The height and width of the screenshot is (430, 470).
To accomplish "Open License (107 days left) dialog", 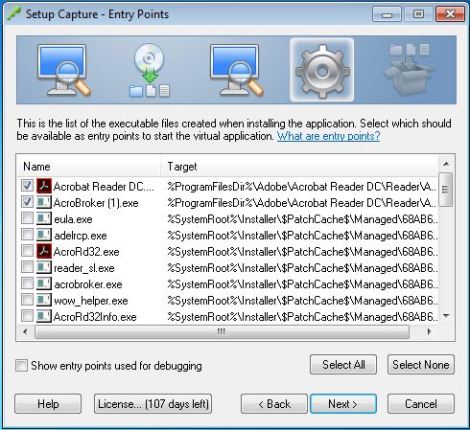I will [153, 404].
